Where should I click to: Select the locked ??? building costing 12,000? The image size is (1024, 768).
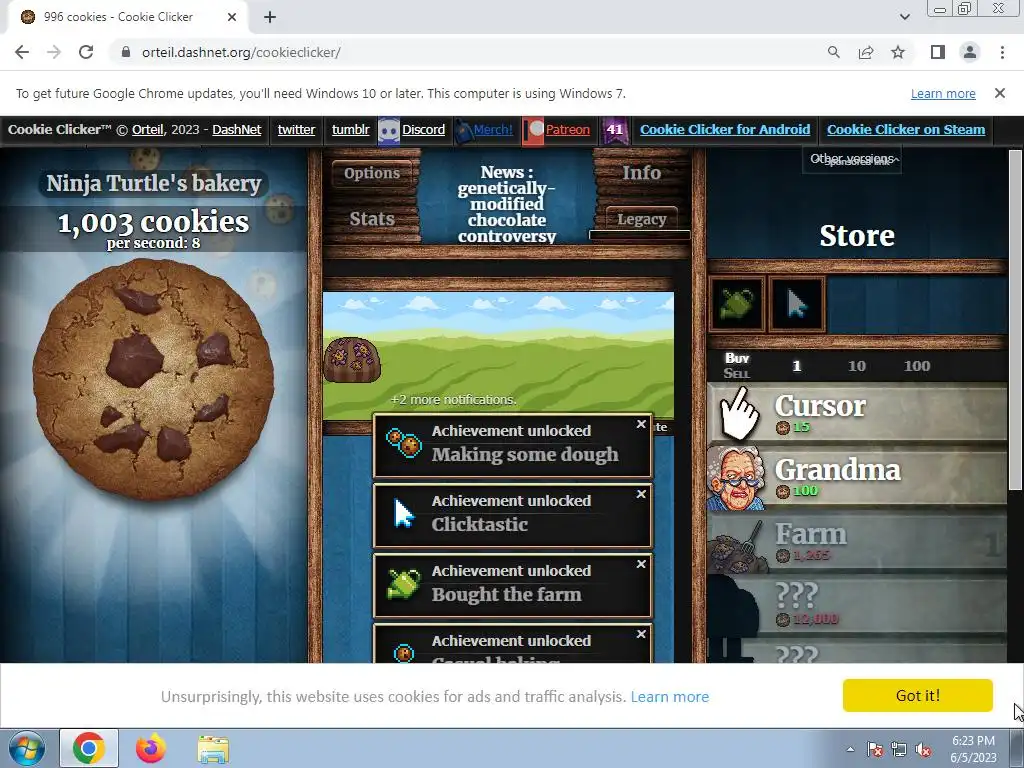[857, 605]
